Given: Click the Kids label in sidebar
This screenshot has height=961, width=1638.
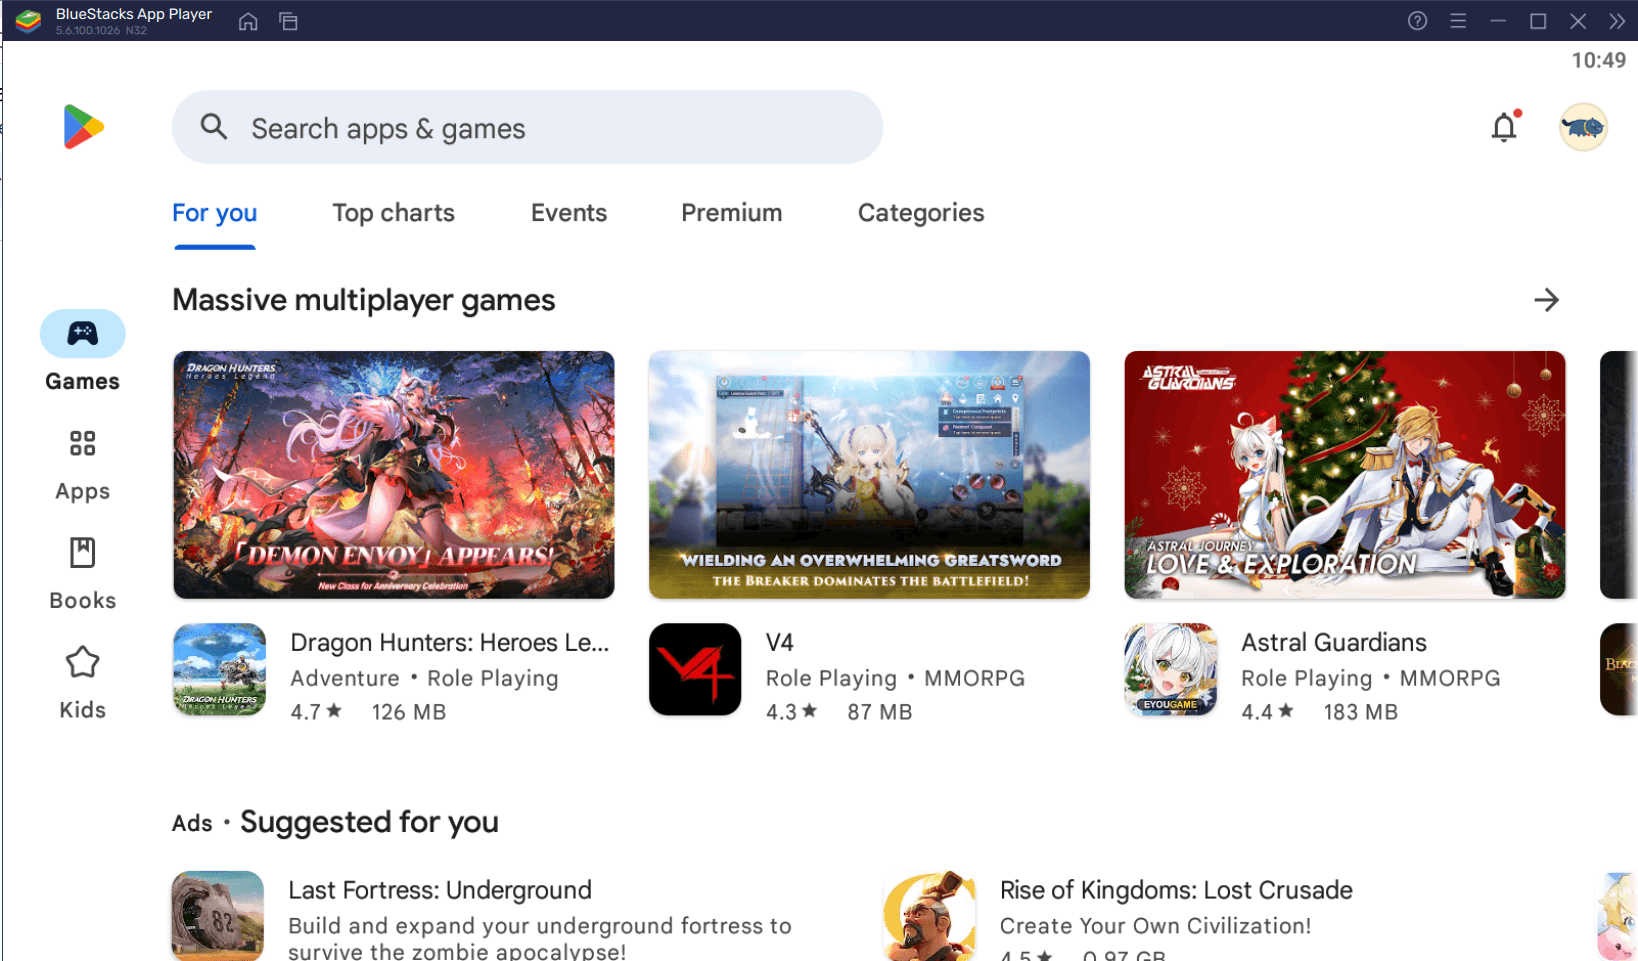Looking at the screenshot, I should coord(82,710).
